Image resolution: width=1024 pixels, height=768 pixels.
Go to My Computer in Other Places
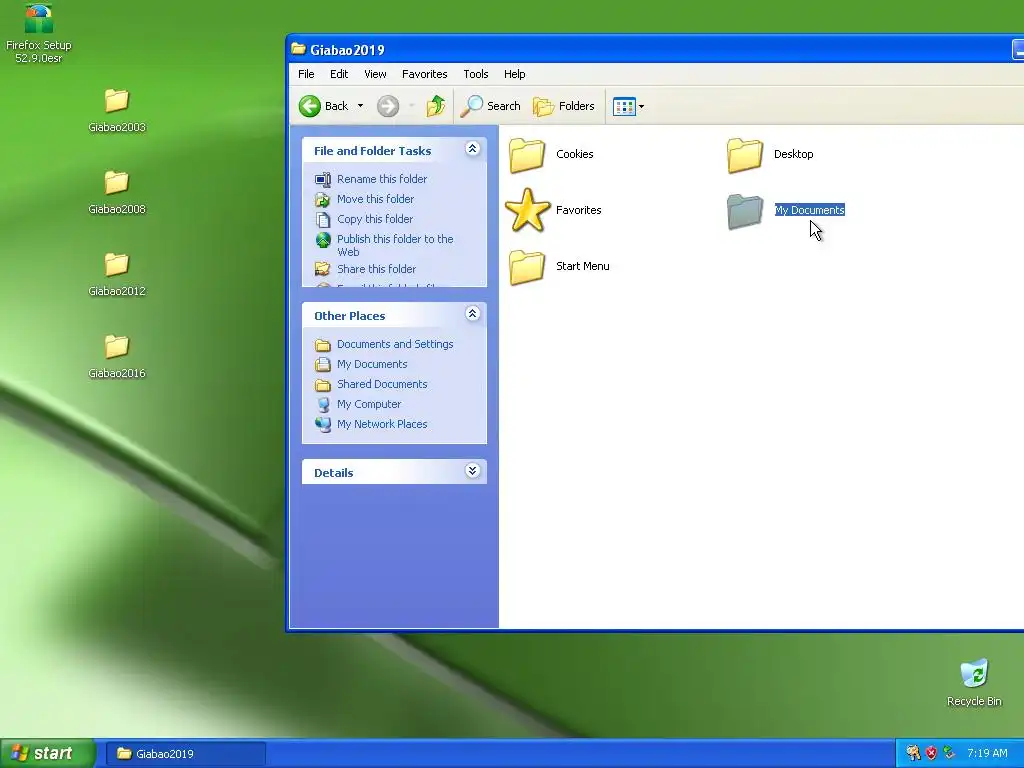(369, 404)
